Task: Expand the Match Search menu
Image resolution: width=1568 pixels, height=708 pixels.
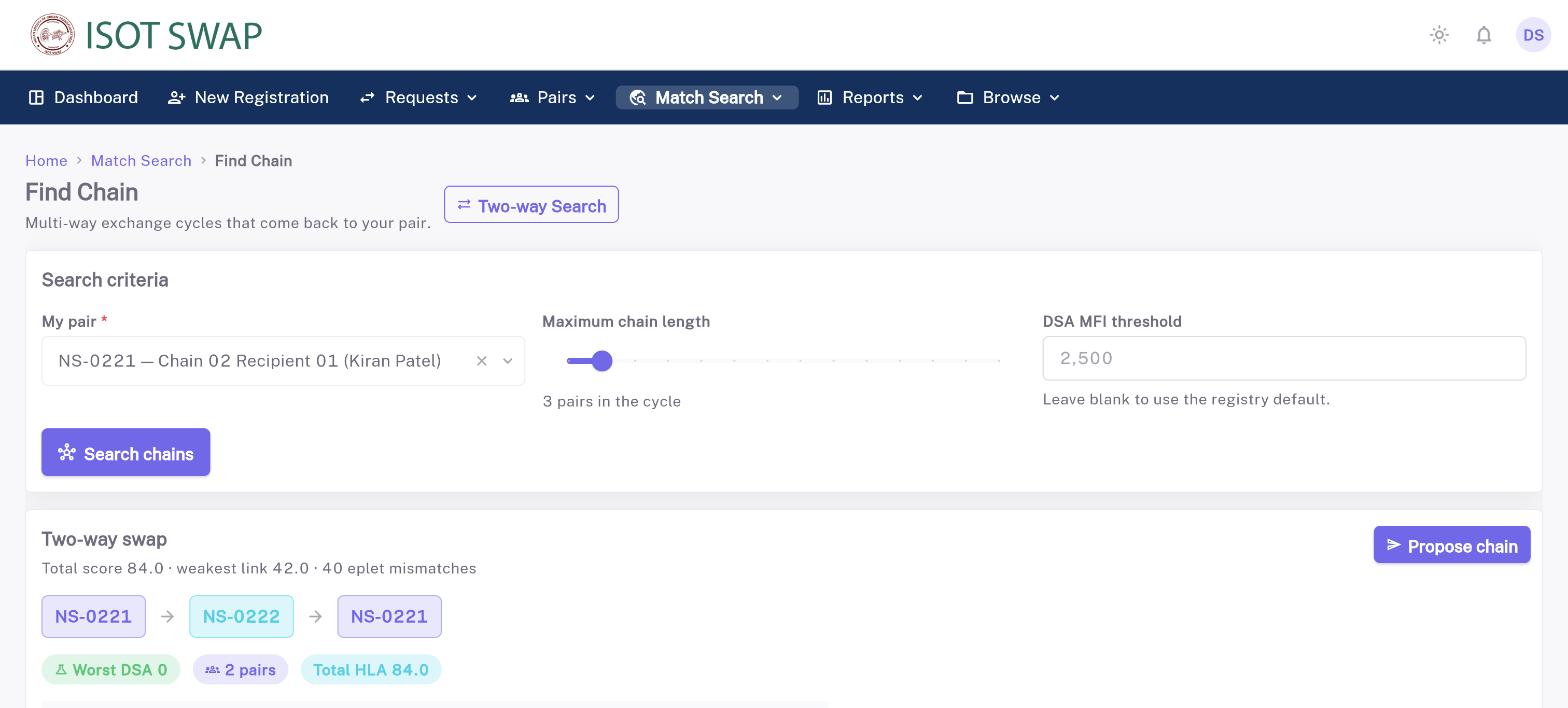Action: point(707,97)
